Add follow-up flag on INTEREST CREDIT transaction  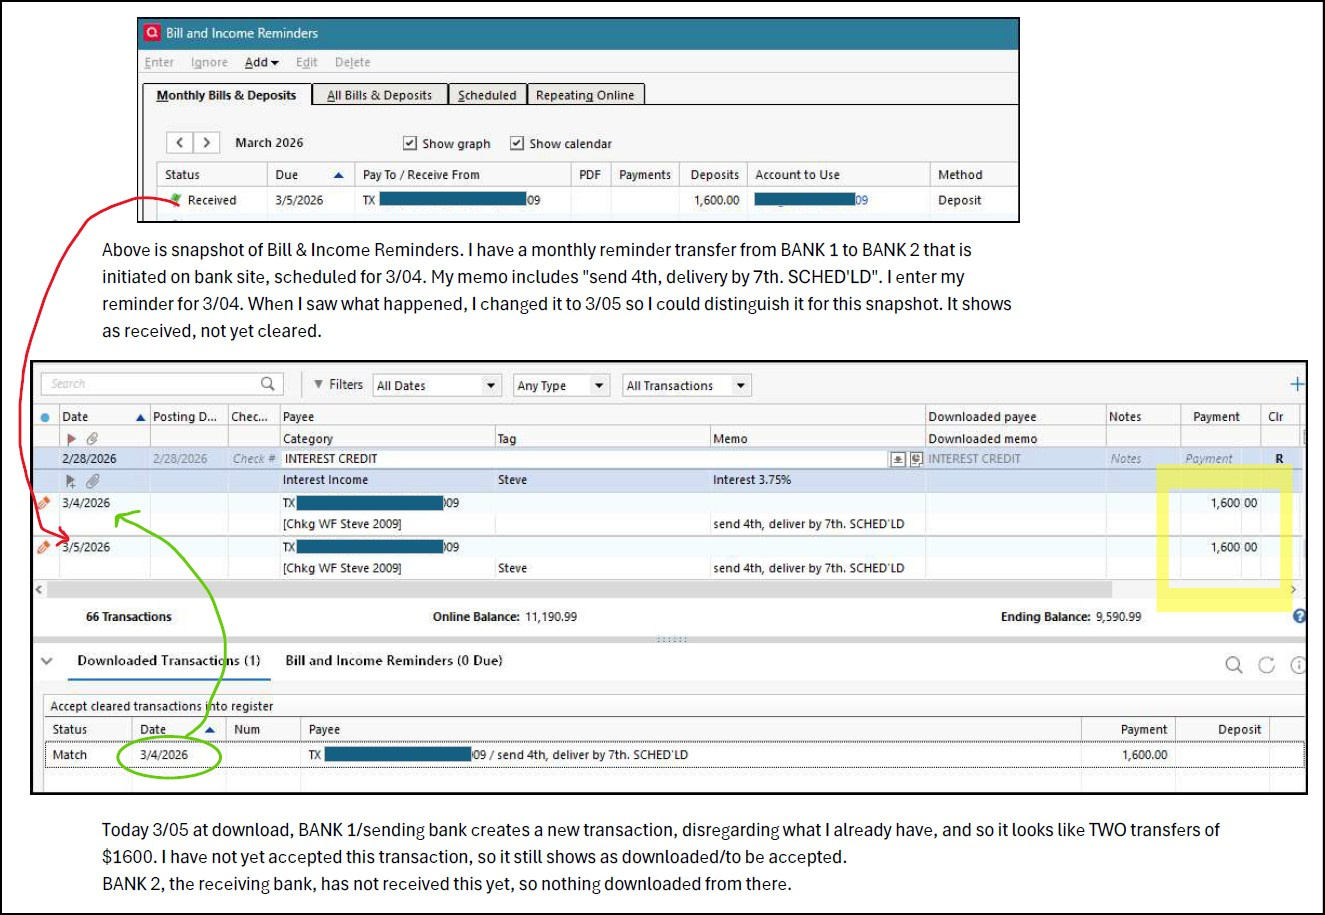[x=71, y=481]
